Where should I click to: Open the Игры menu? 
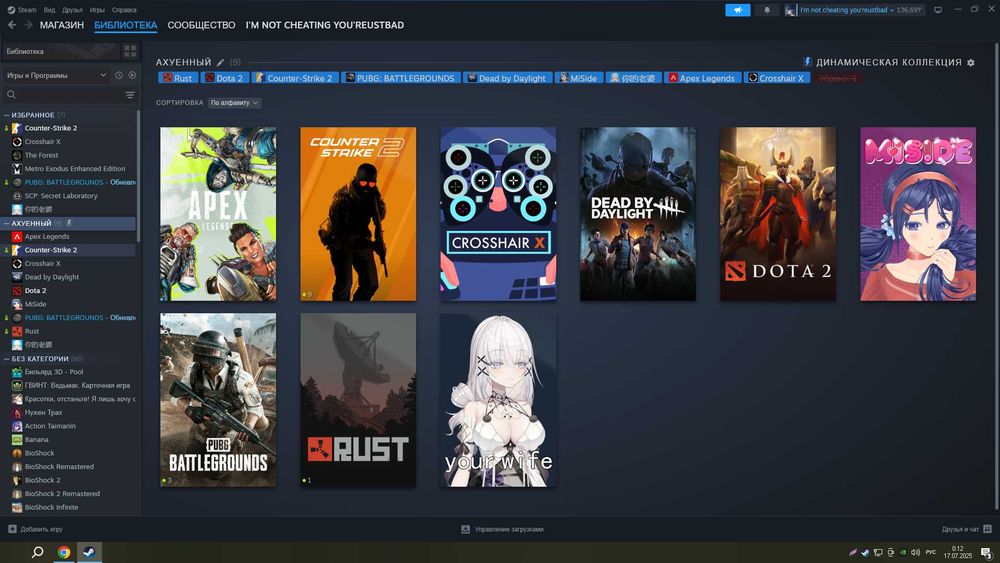[x=97, y=10]
